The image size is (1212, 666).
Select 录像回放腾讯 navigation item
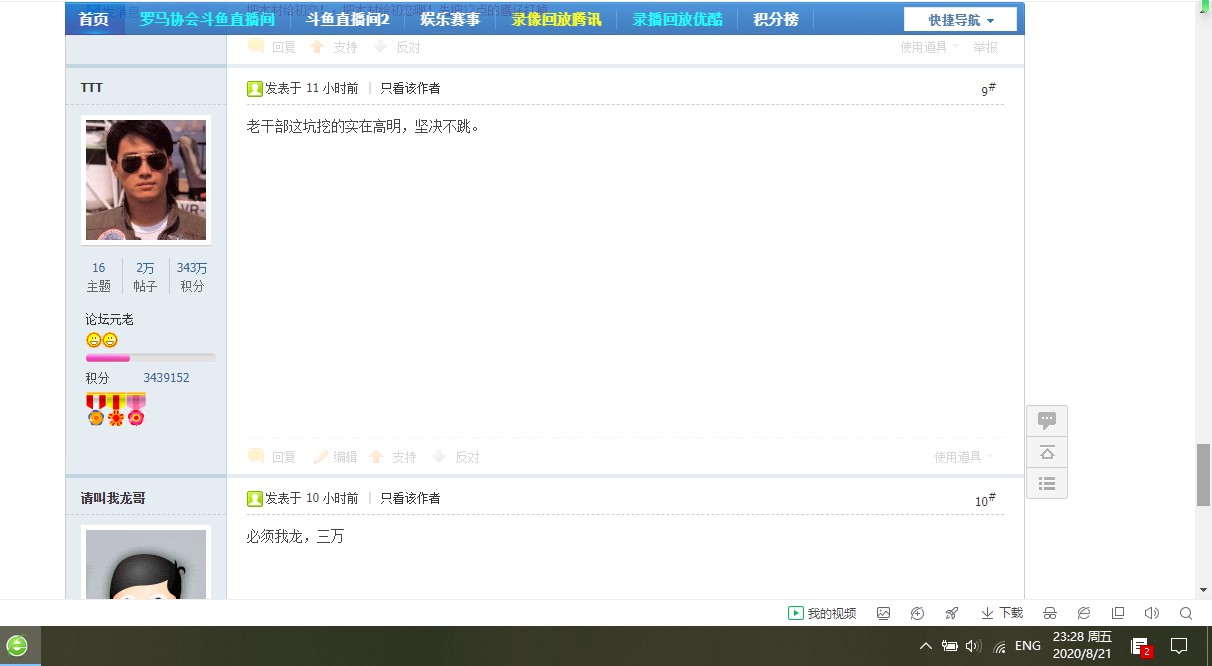(556, 19)
